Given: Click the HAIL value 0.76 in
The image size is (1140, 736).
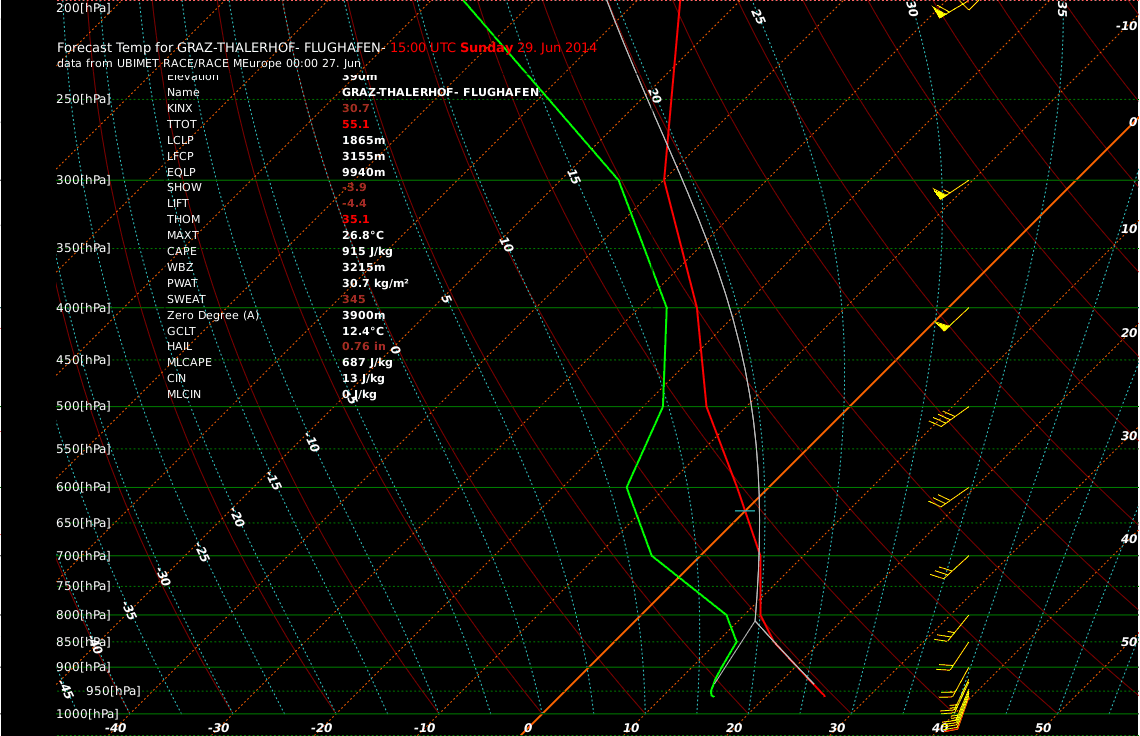Looking at the screenshot, I should (x=364, y=347).
